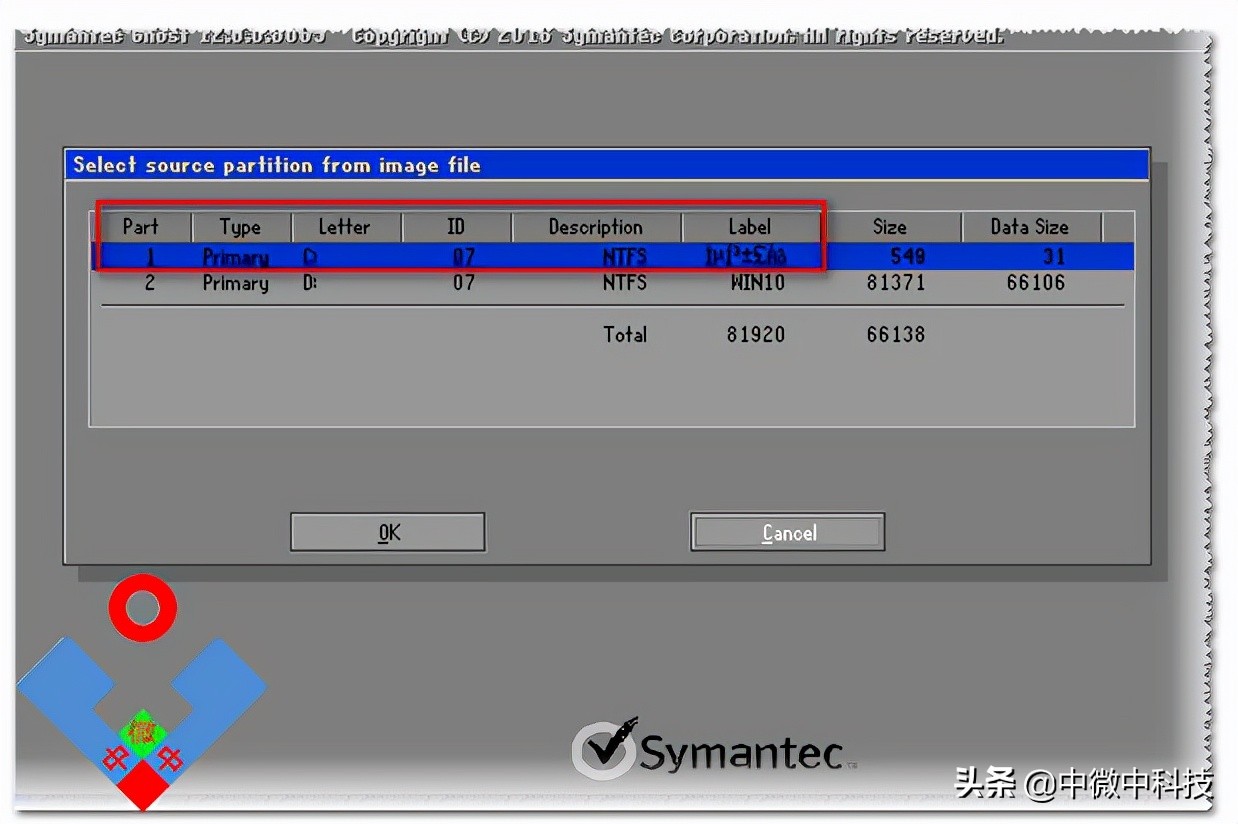
Task: Click the green diamond in the watermark logo
Action: click(142, 731)
